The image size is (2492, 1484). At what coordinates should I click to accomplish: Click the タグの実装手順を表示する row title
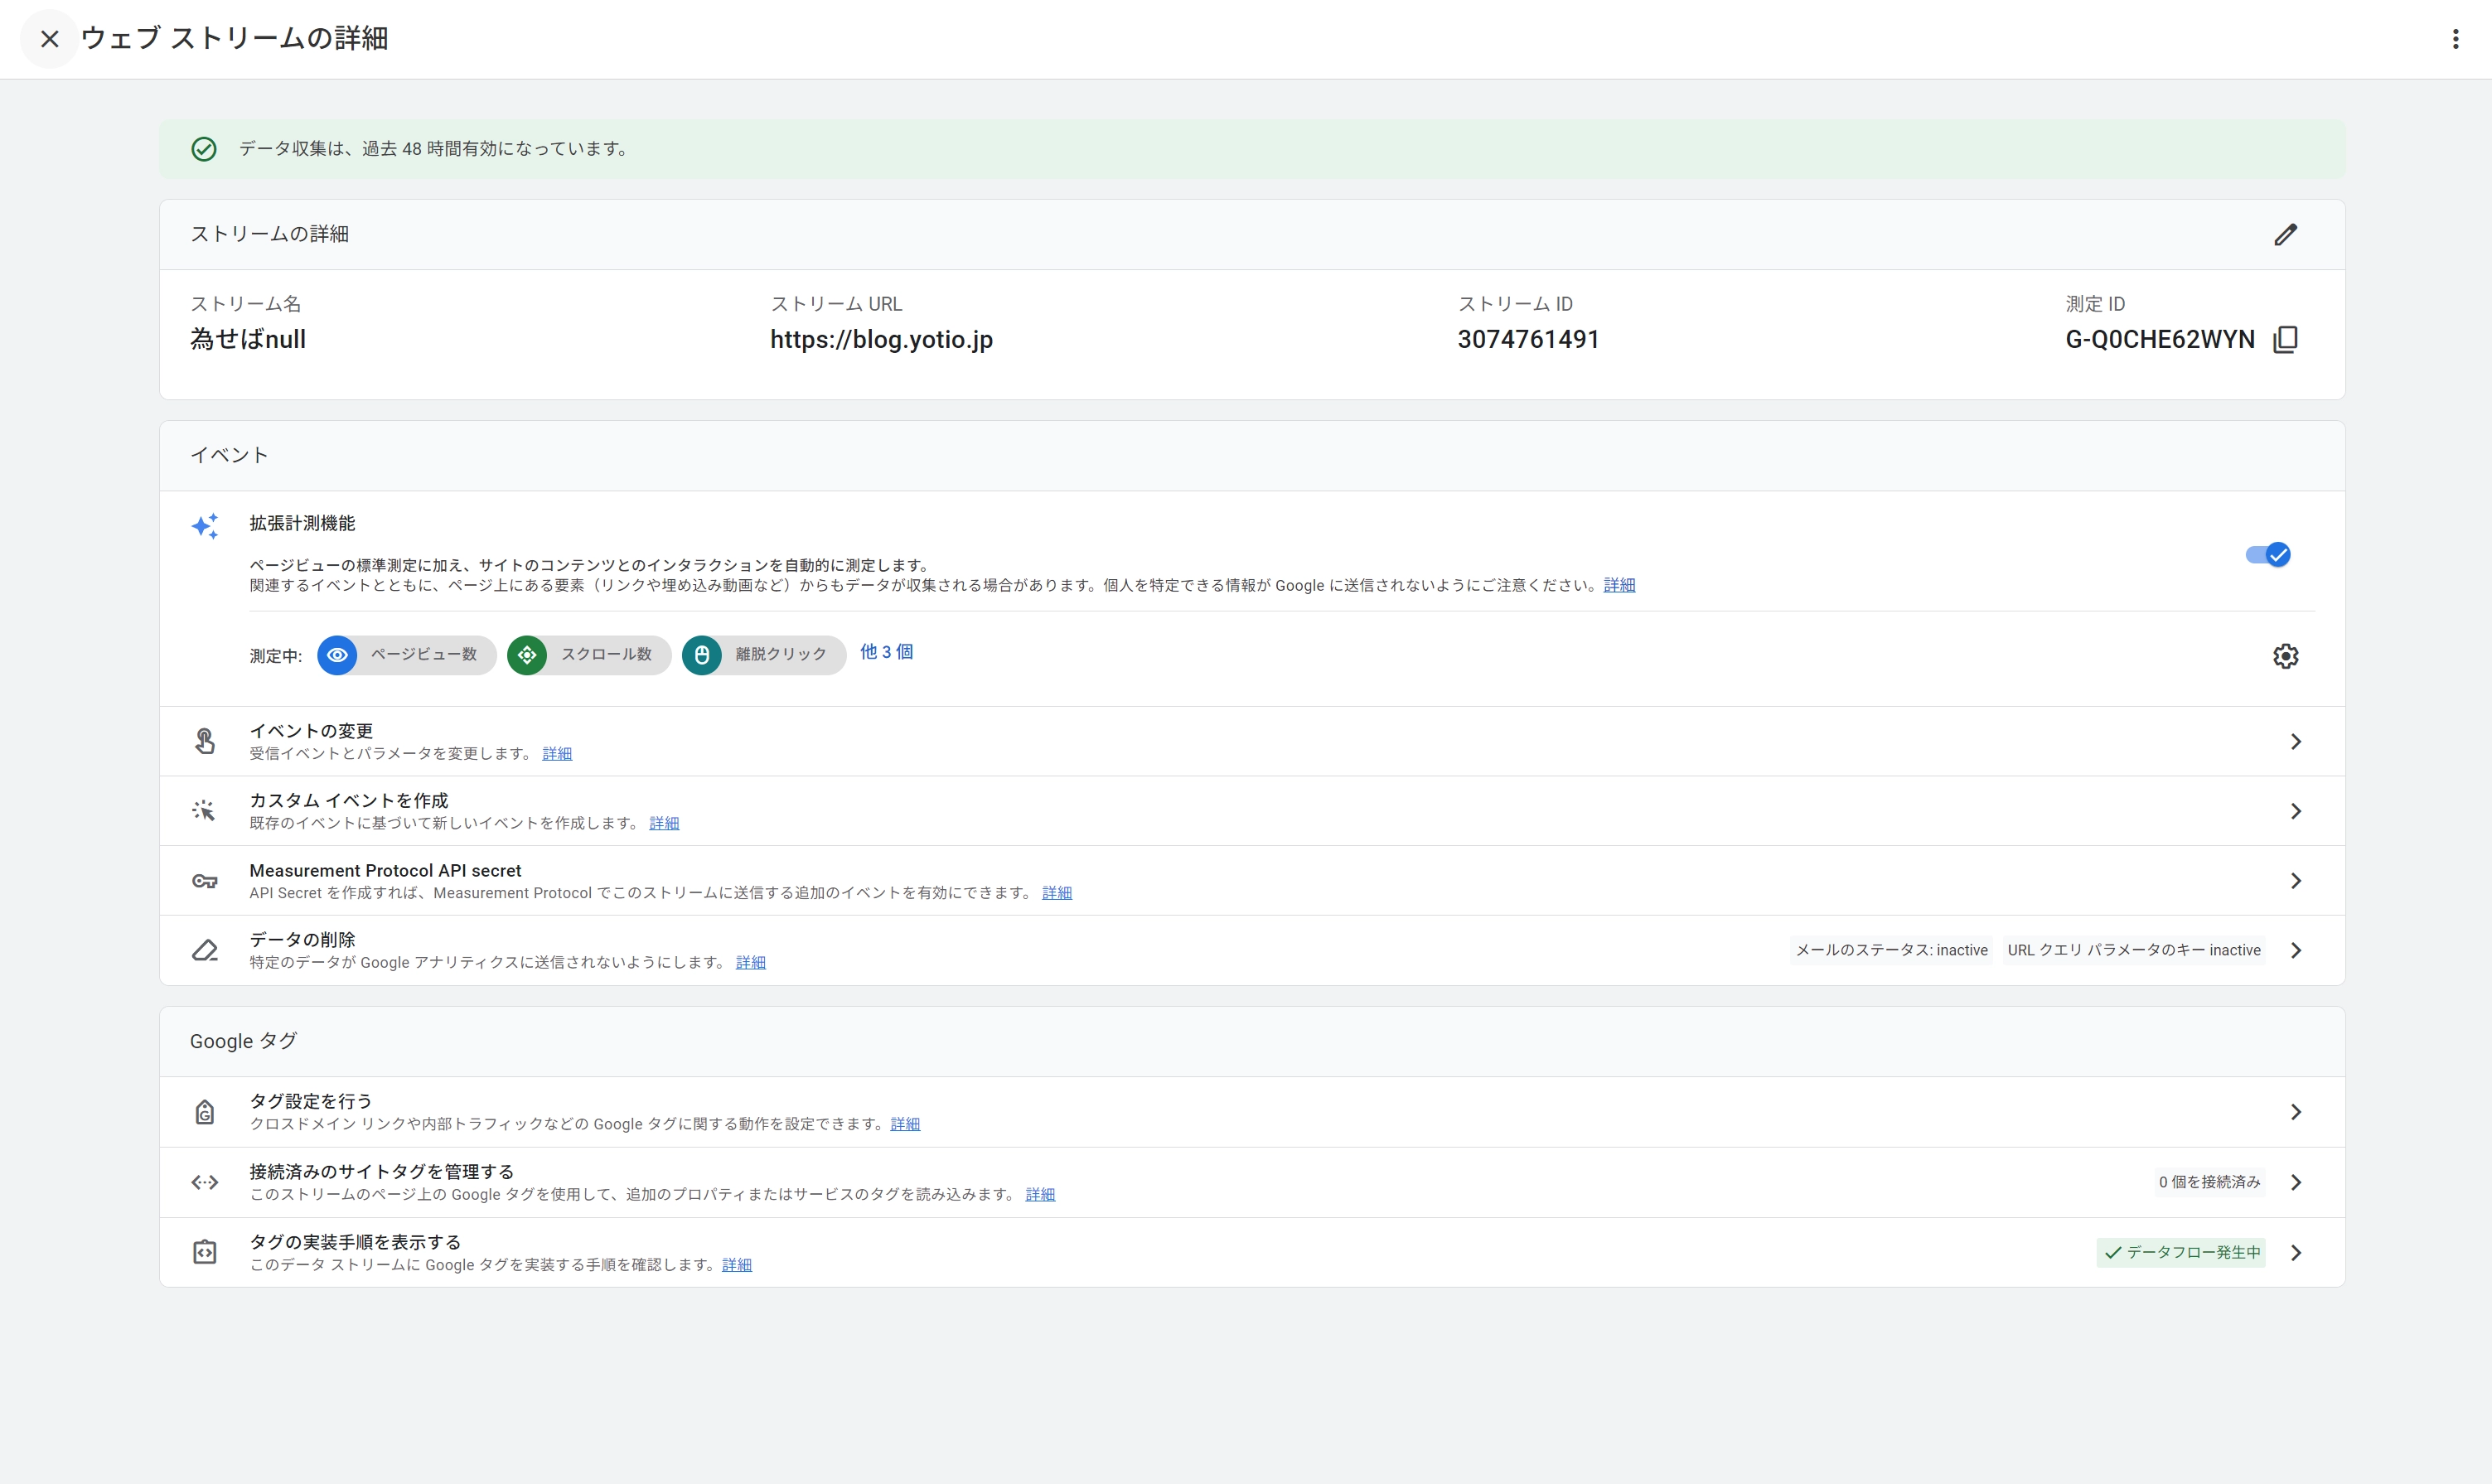tap(355, 1242)
